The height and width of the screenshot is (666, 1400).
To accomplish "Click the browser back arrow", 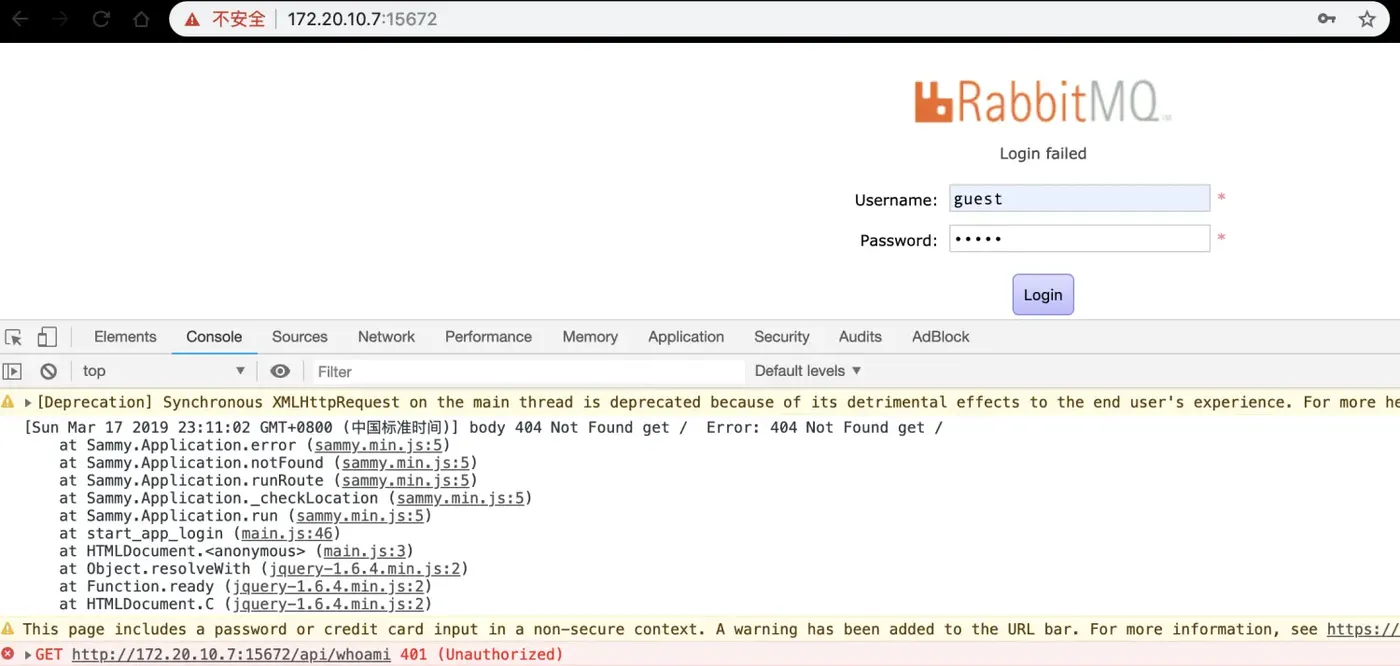I will point(19,19).
